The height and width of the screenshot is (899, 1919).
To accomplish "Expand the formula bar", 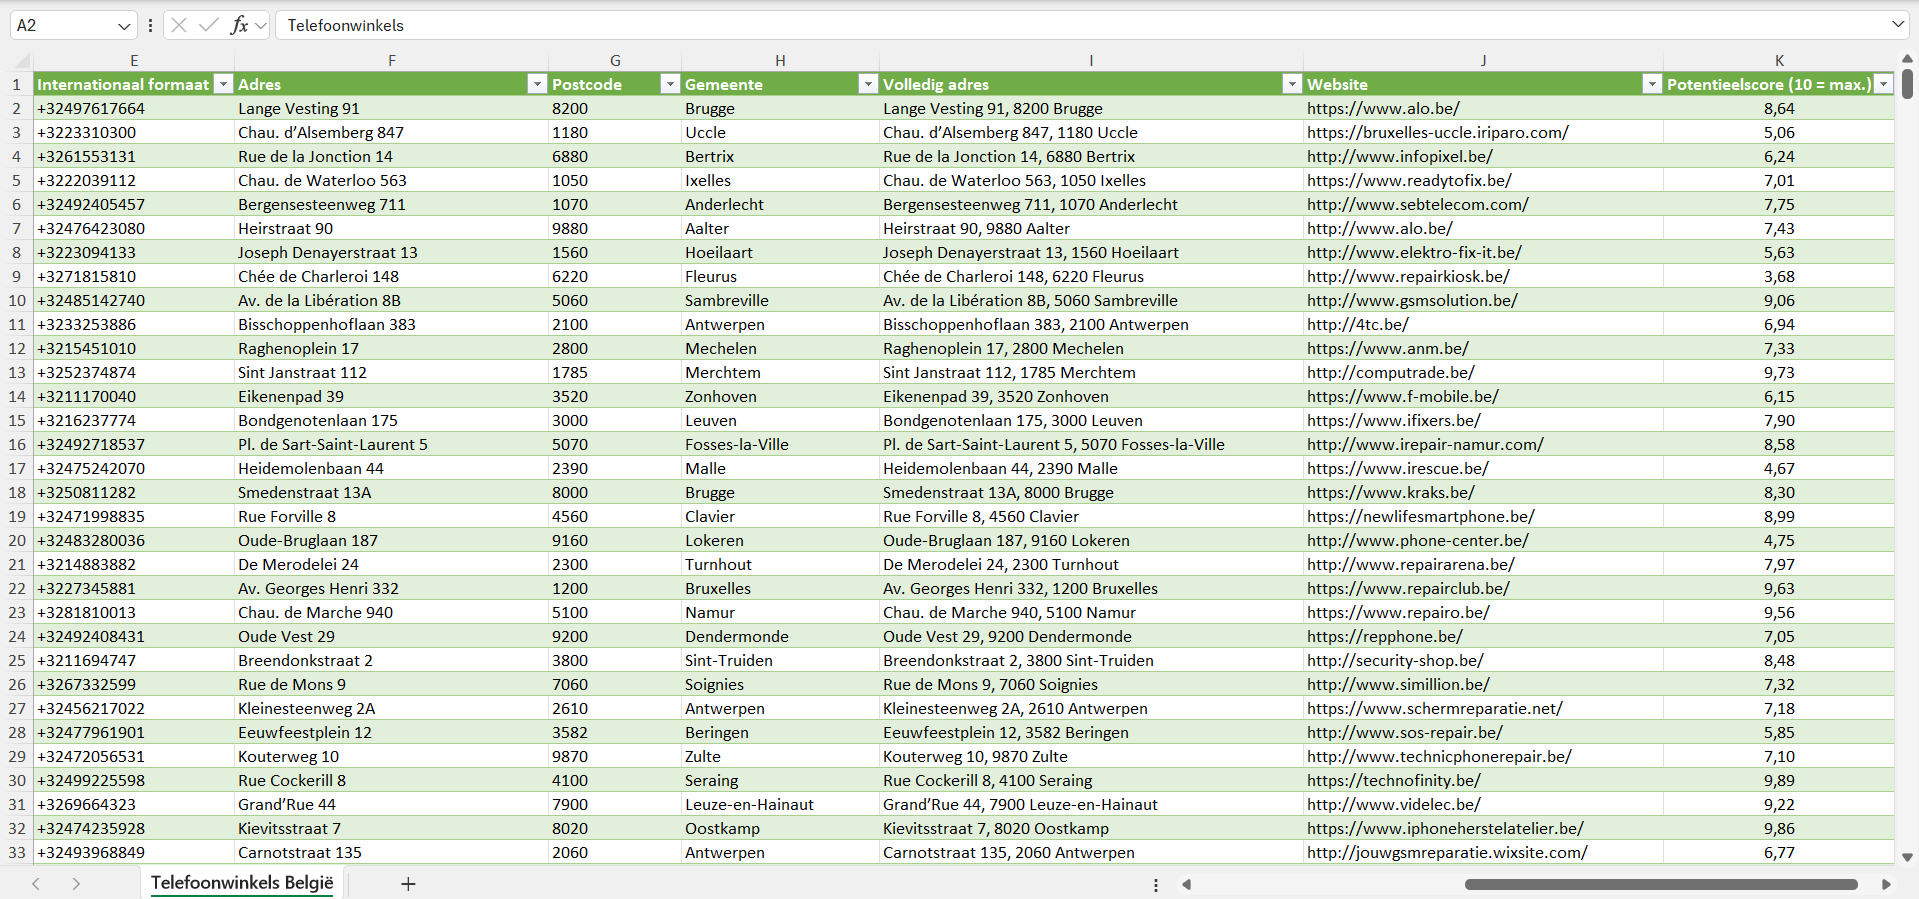I will click(x=1897, y=25).
